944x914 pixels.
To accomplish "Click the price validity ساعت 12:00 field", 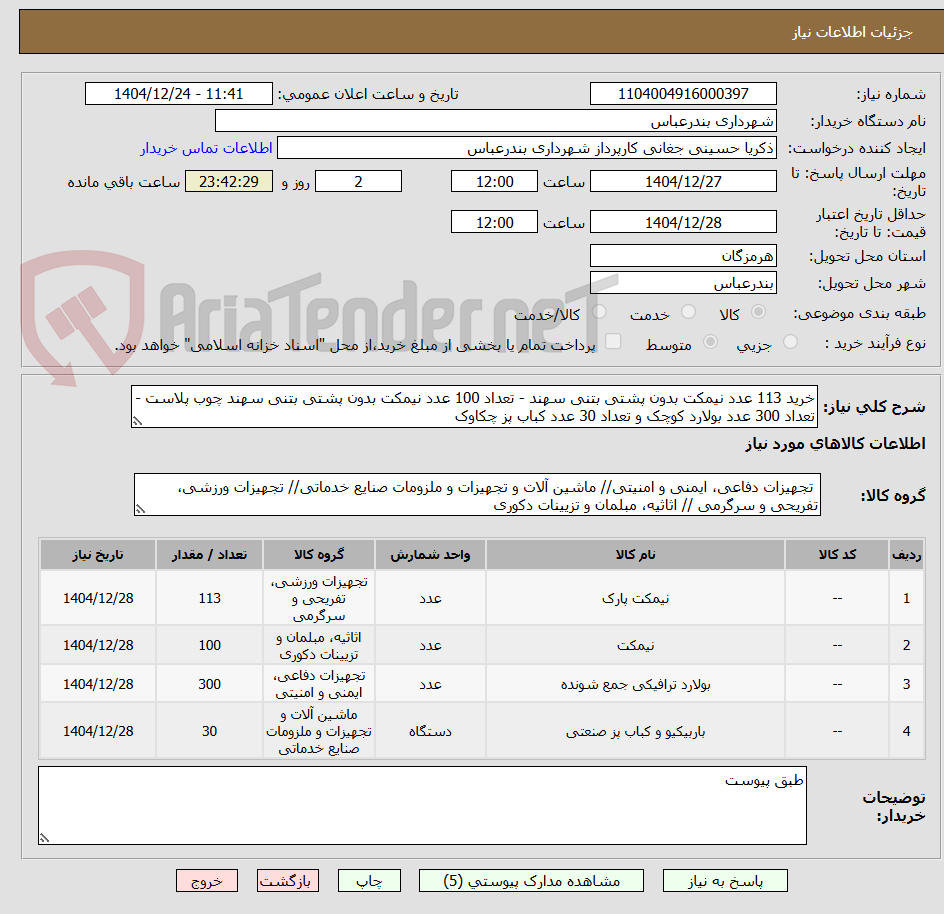I will (494, 222).
